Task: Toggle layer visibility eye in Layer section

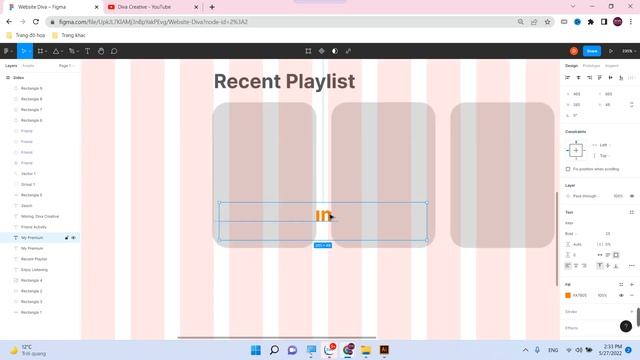Action: (632, 196)
